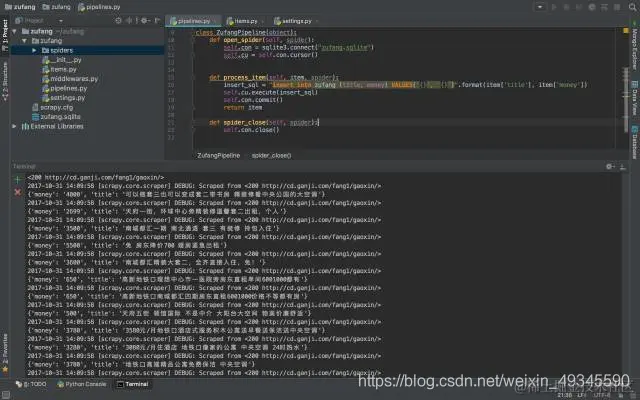The image size is (640, 400).
Task: Click Scroll from Source target icon
Action: coord(118,20)
